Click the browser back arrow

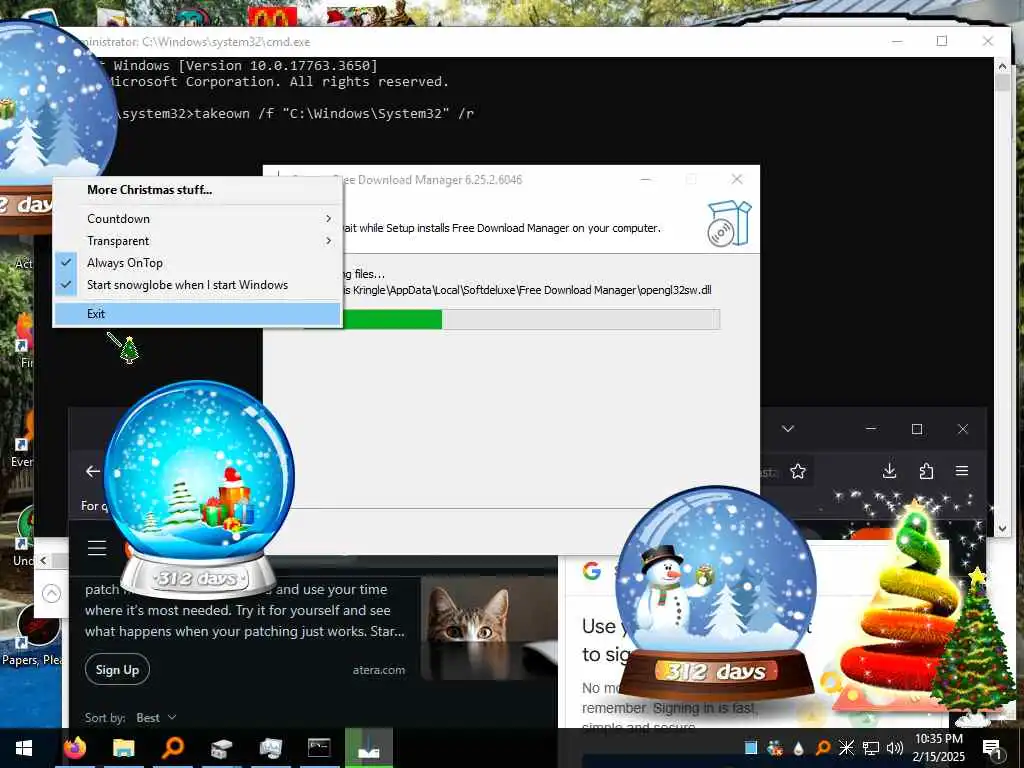93,472
